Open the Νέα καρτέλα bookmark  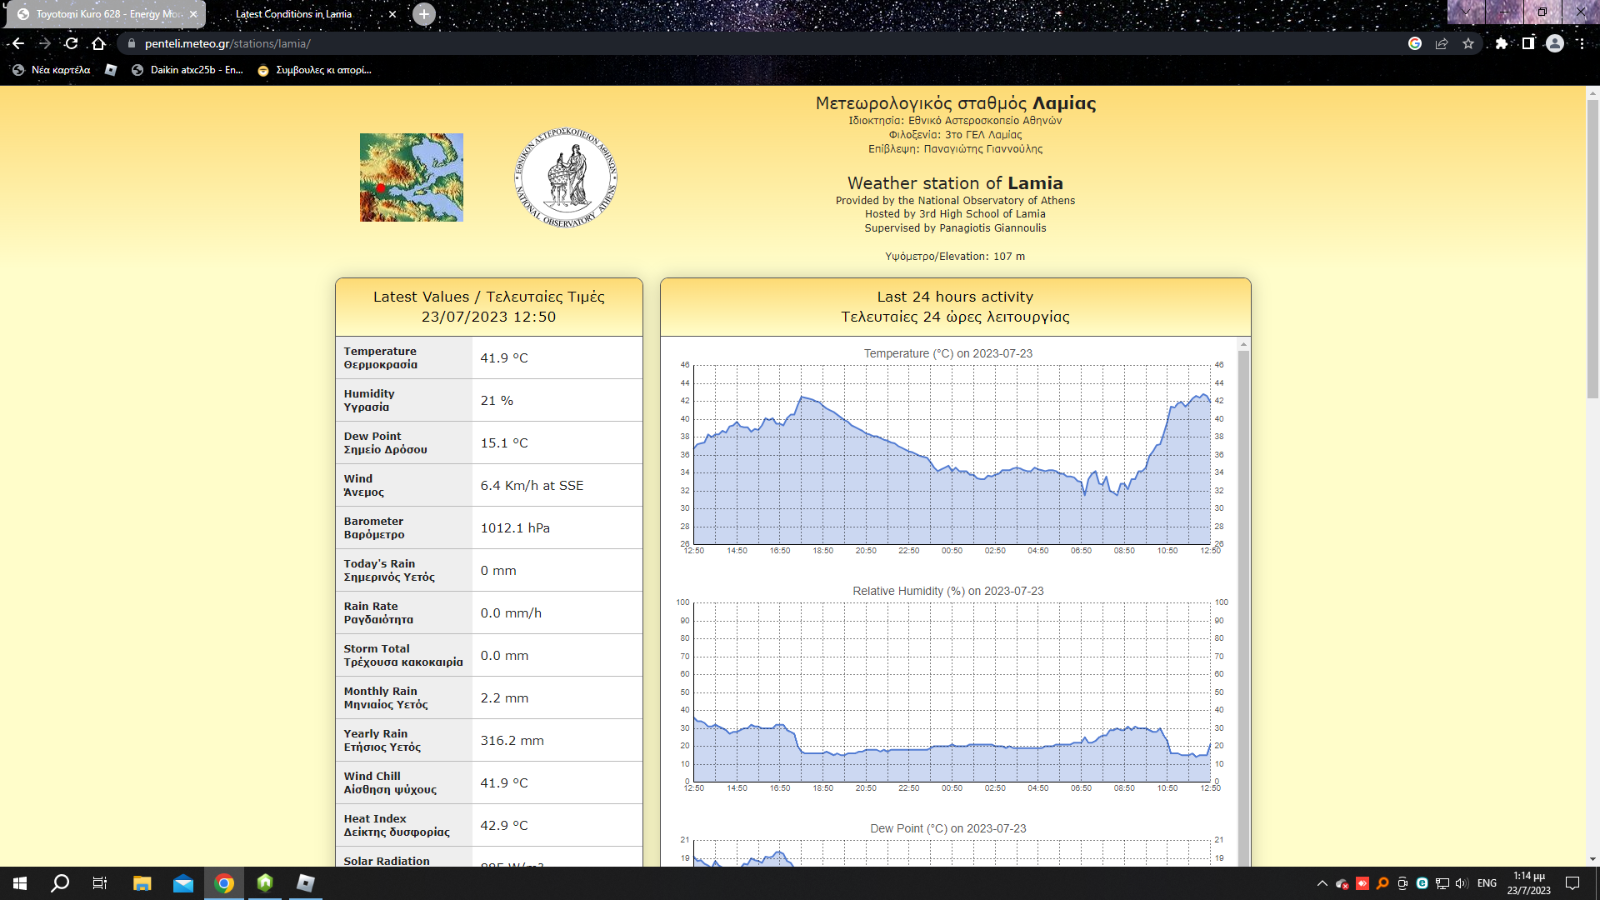pos(51,70)
